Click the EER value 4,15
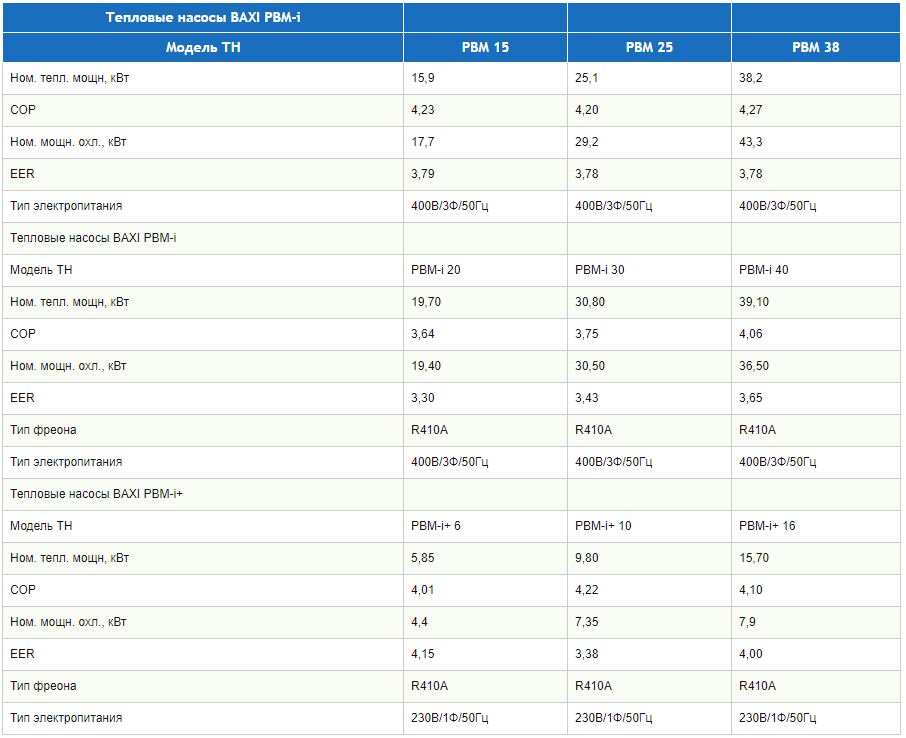Image resolution: width=906 pixels, height=738 pixels. [422, 654]
